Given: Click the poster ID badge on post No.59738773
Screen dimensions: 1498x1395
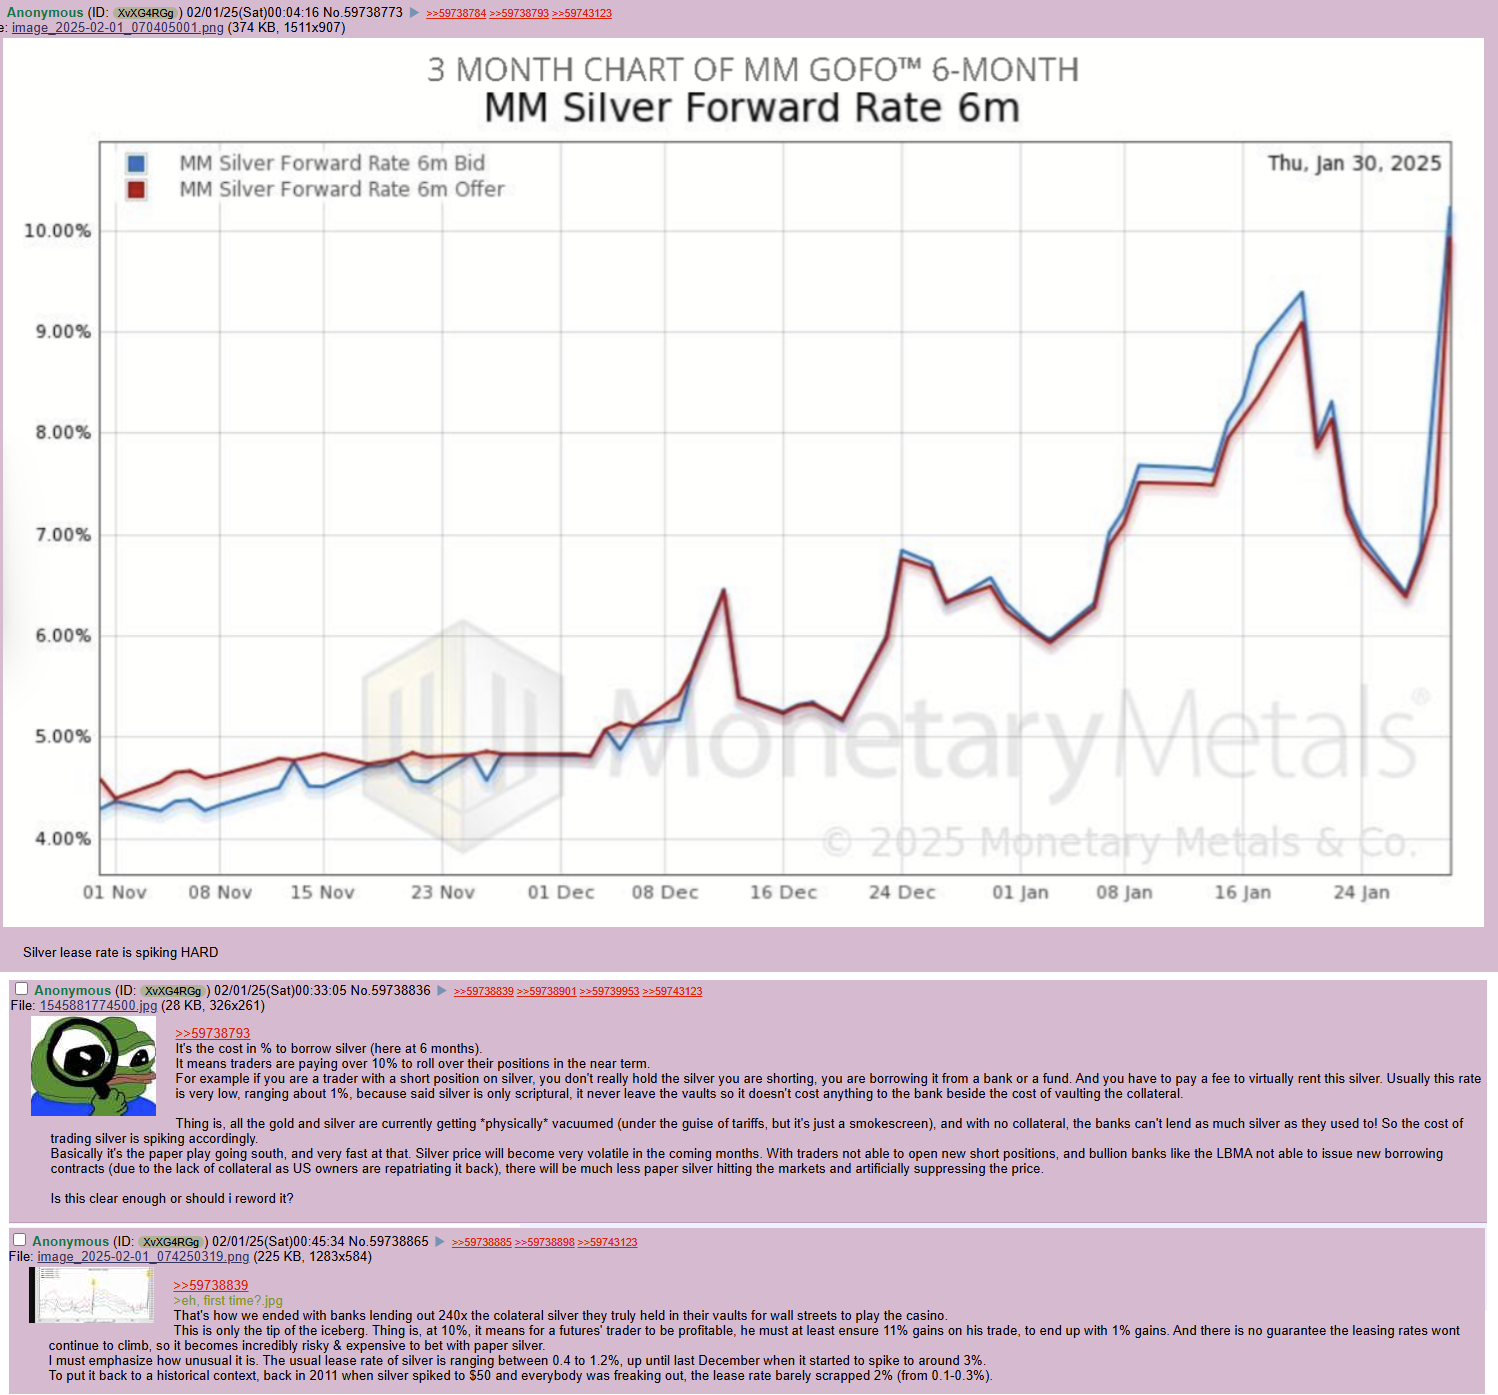Looking at the screenshot, I should point(146,14).
